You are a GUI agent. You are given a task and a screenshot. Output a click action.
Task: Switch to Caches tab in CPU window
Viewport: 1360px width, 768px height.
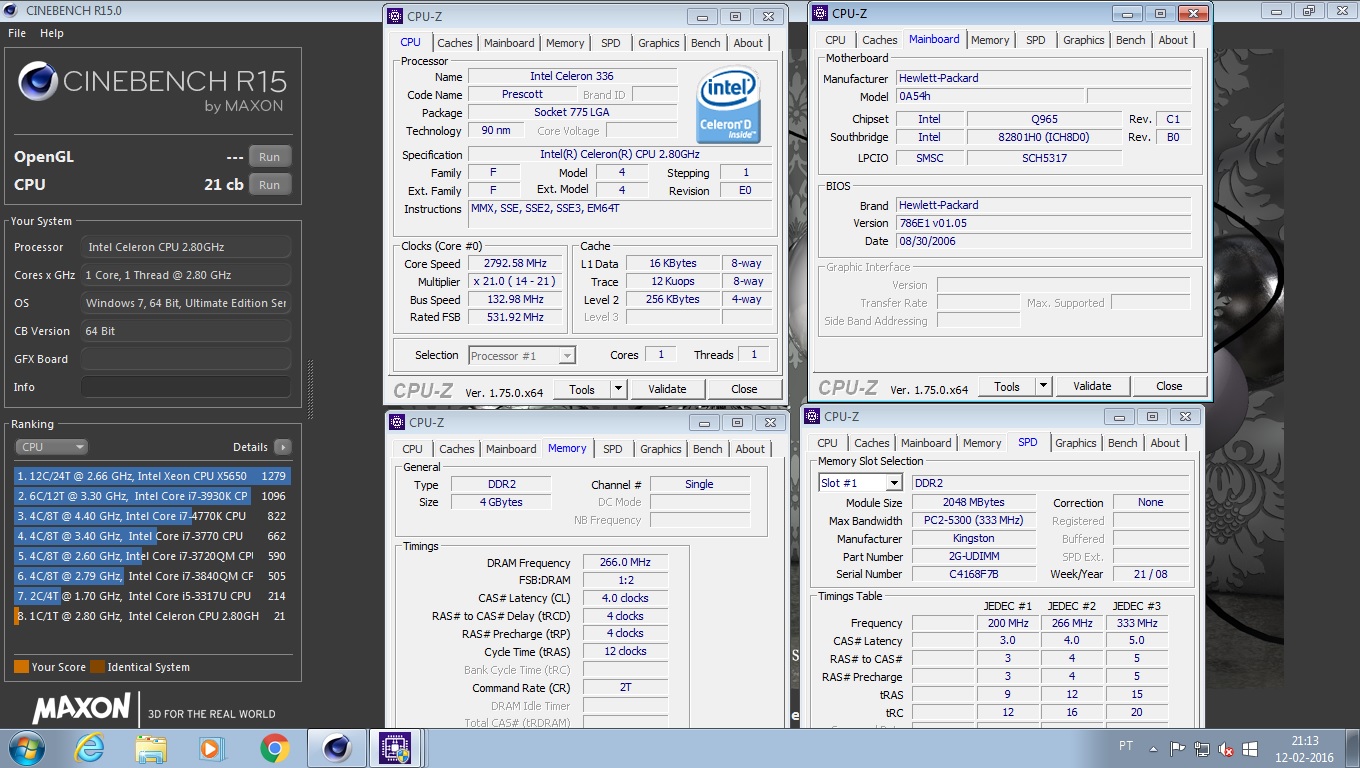455,43
